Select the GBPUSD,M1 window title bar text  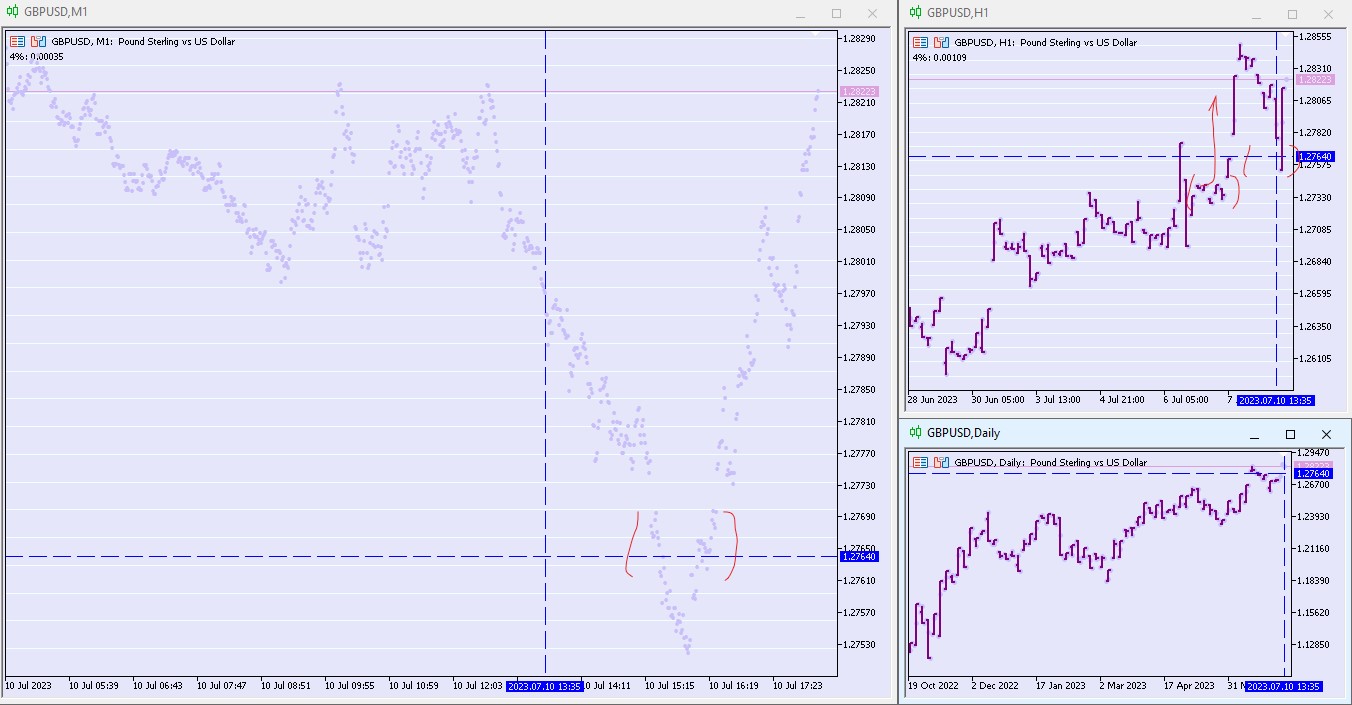click(x=56, y=13)
